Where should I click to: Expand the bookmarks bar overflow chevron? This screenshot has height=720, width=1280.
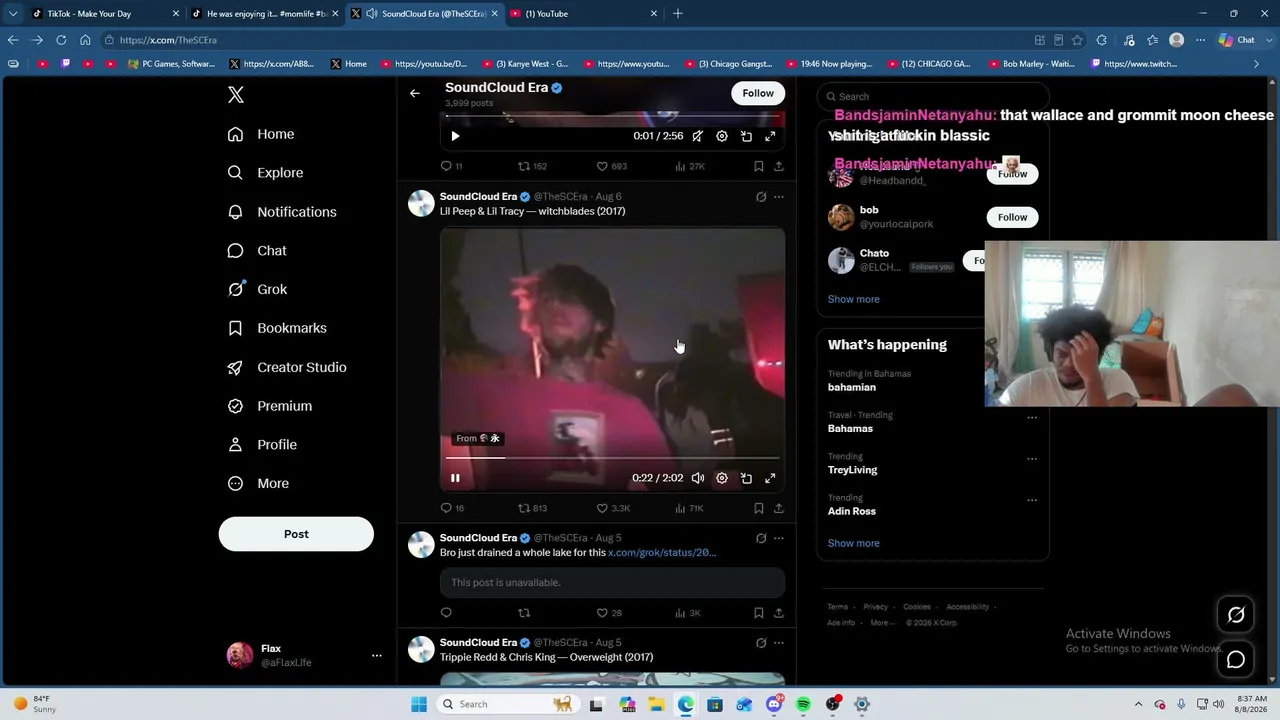1257,64
